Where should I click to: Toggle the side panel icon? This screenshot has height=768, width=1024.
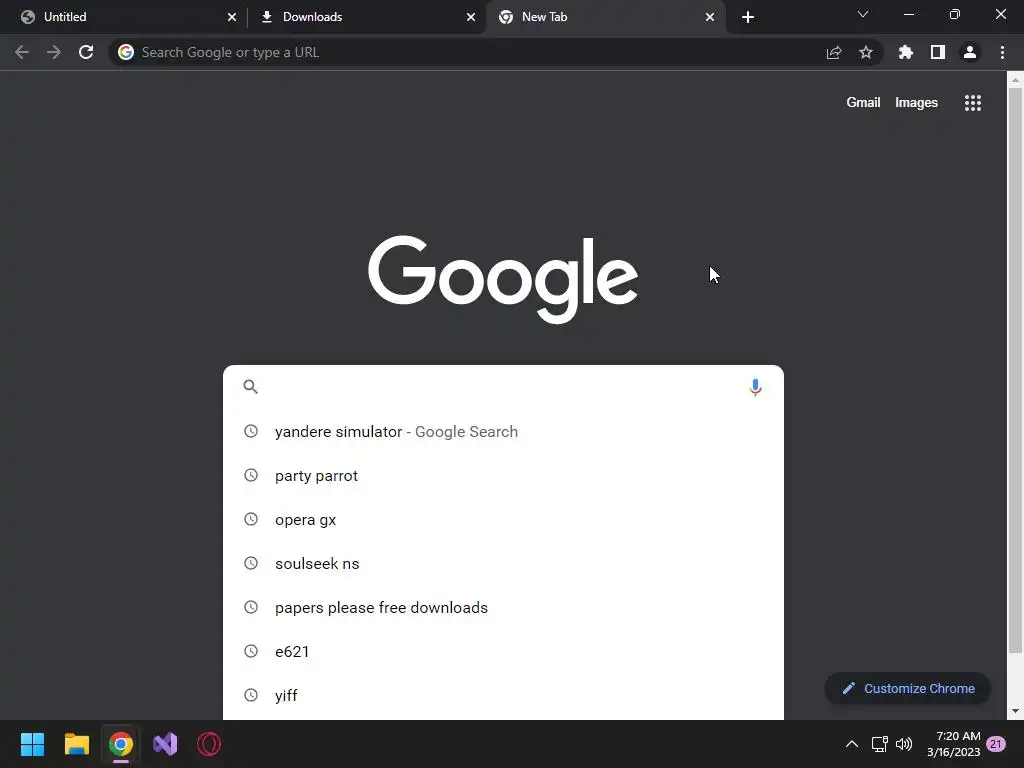[937, 52]
